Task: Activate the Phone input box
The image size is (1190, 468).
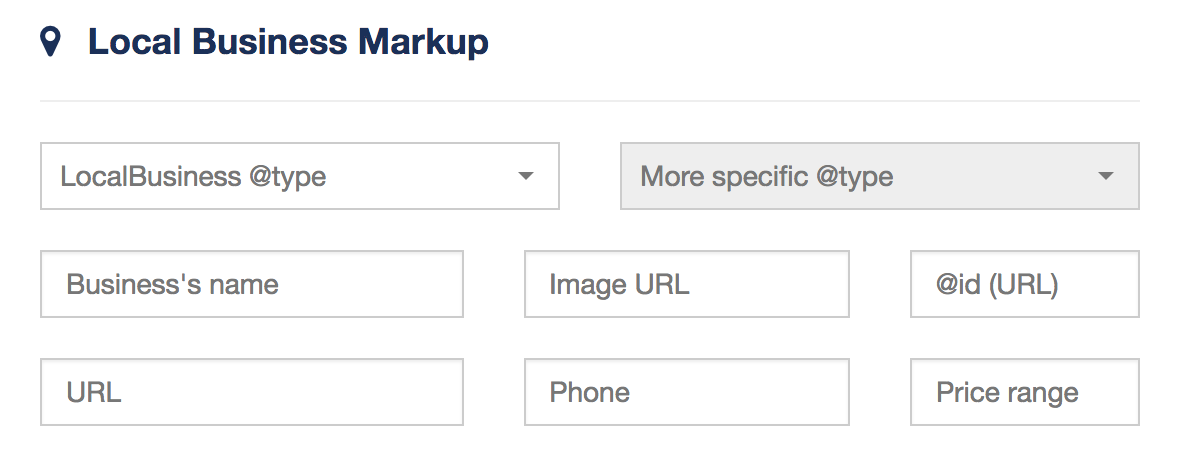Action: 687,392
